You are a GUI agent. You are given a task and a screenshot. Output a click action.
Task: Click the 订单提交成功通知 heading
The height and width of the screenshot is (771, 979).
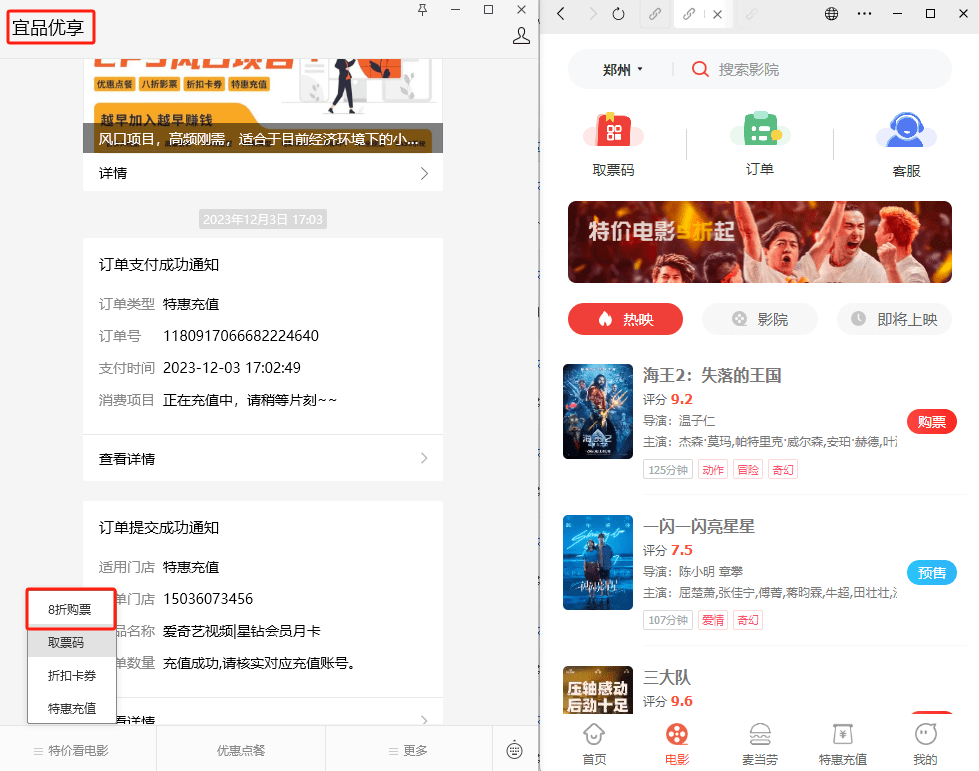tap(159, 528)
